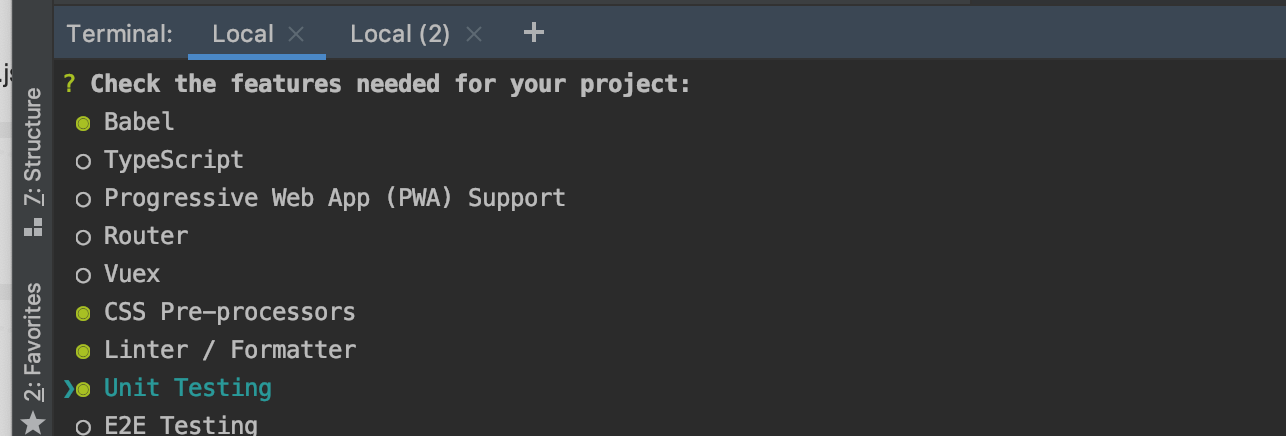Click the Terminal panel title label
This screenshot has width=1286, height=436.
(120, 34)
